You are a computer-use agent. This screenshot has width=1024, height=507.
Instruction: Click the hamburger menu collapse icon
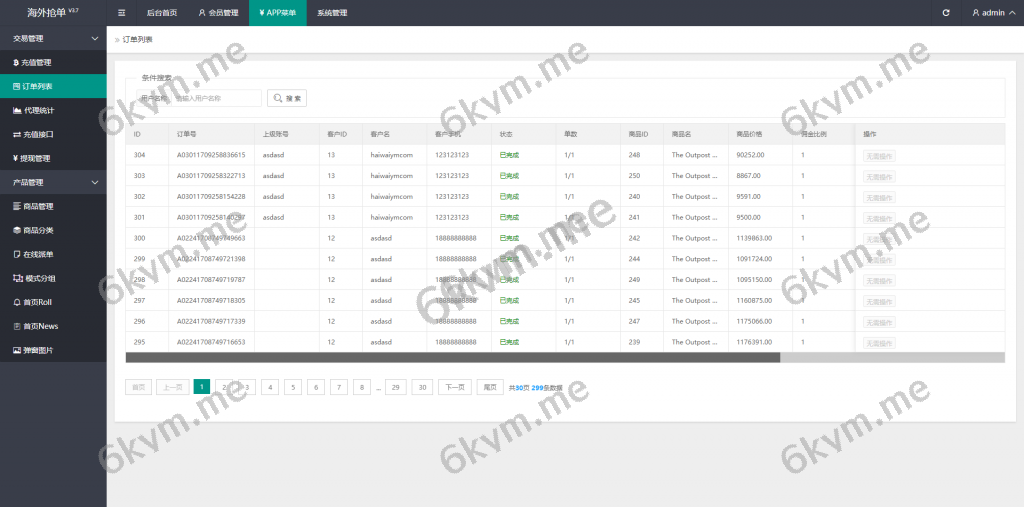pos(122,13)
